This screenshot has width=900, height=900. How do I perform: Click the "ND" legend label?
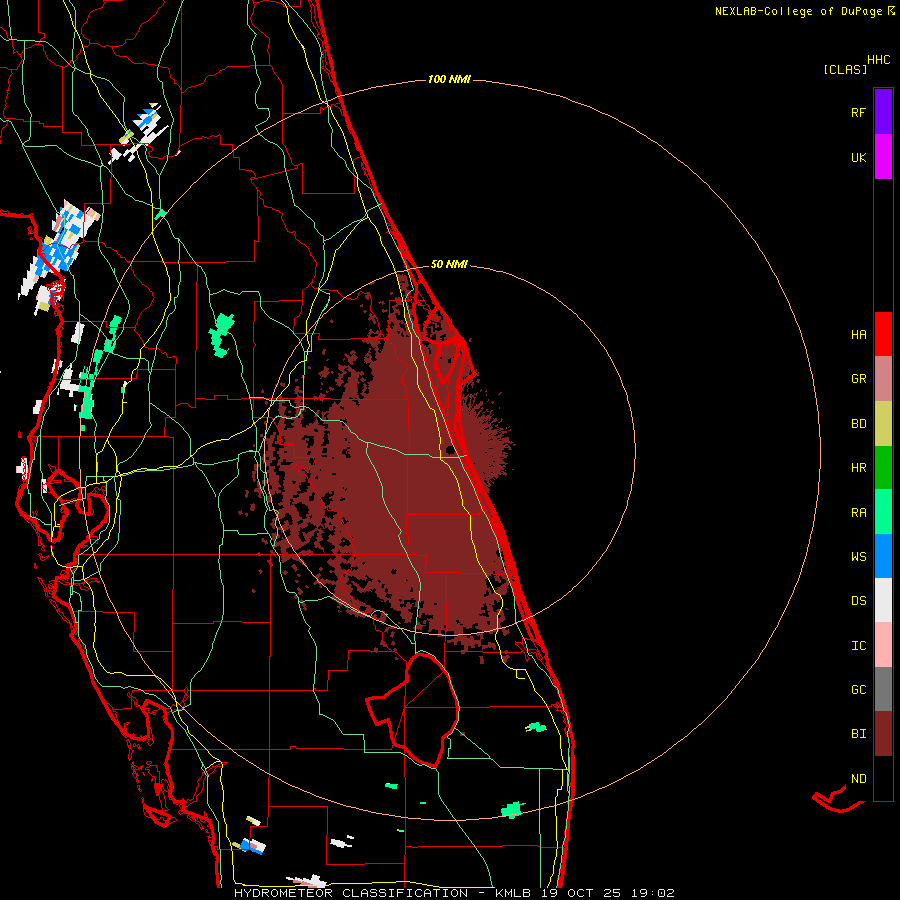click(x=858, y=779)
